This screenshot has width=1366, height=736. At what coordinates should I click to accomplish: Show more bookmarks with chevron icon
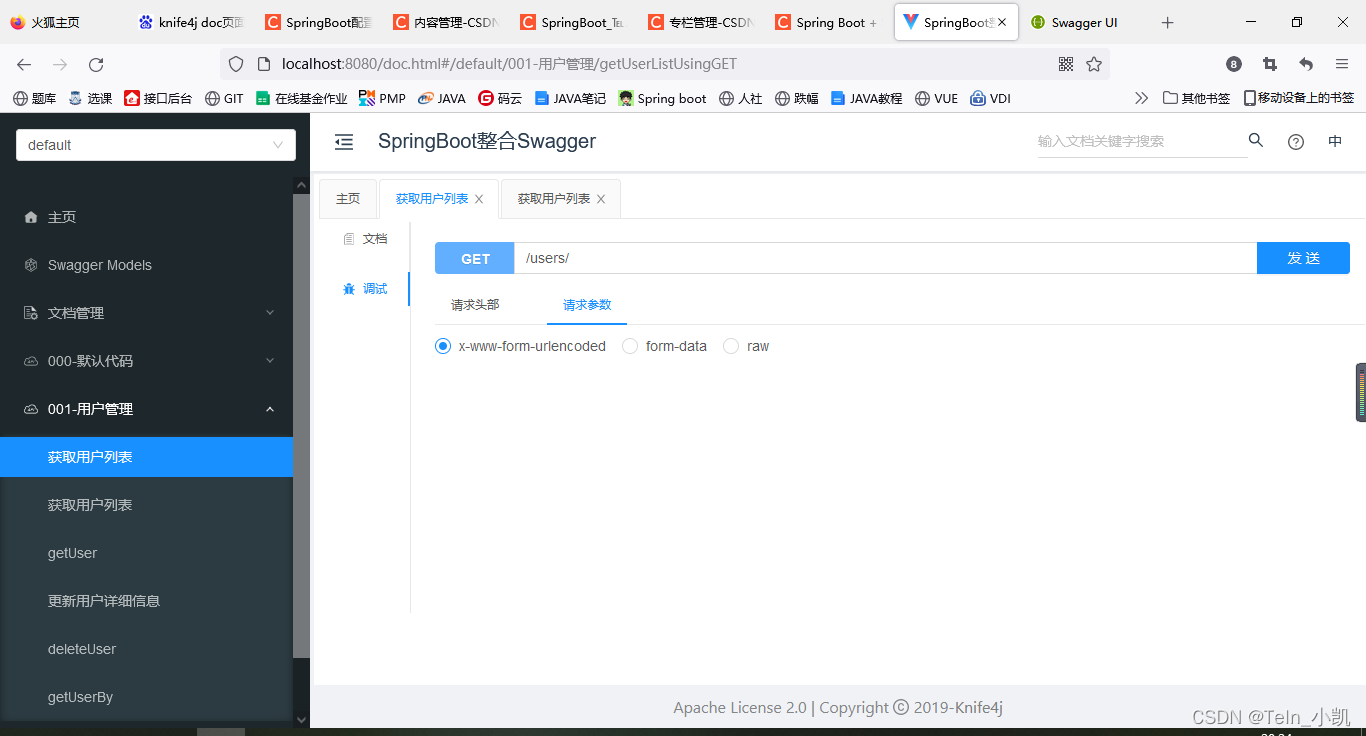pyautogui.click(x=1141, y=98)
